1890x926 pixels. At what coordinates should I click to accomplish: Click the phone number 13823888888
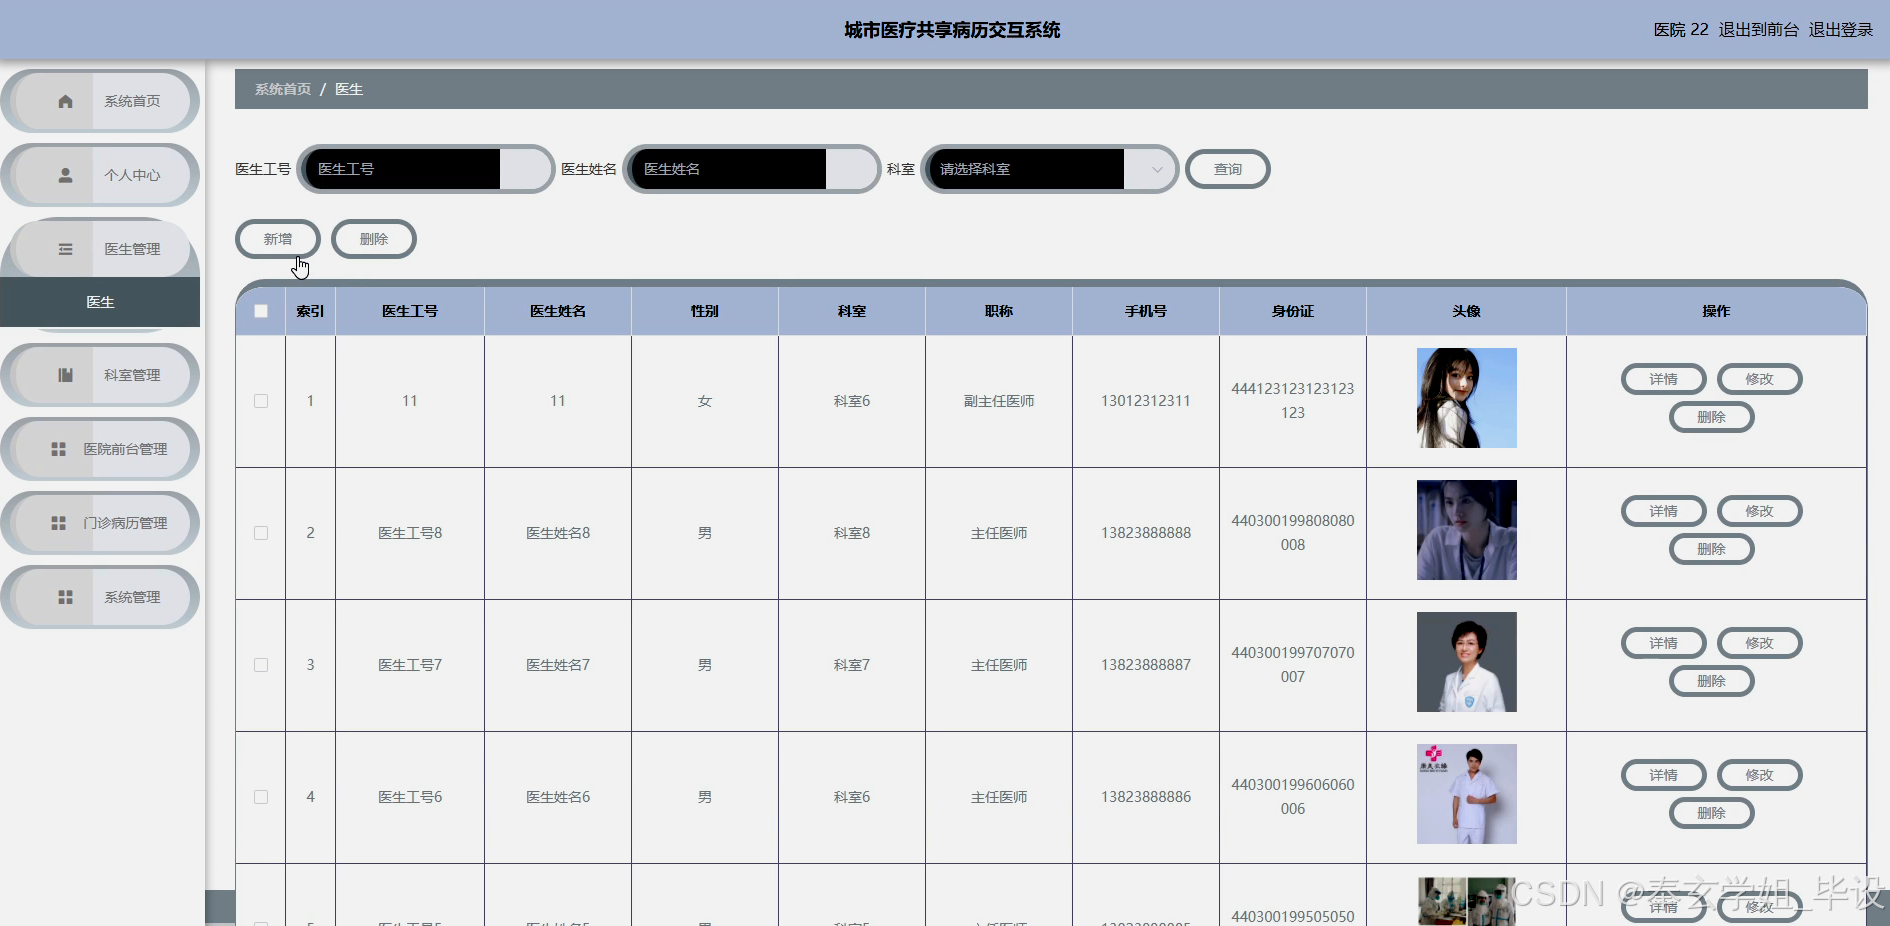point(1146,533)
